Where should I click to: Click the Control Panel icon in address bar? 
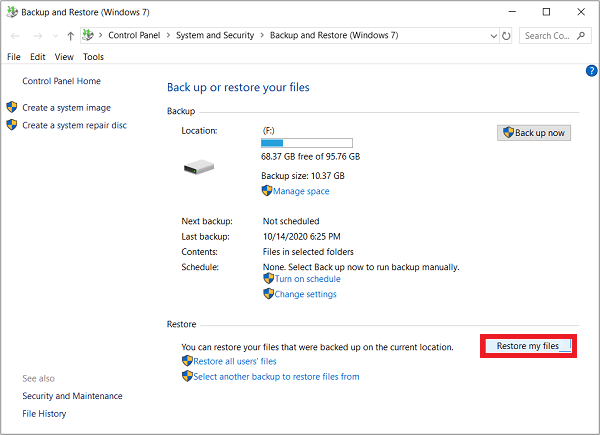pyautogui.click(x=89, y=35)
